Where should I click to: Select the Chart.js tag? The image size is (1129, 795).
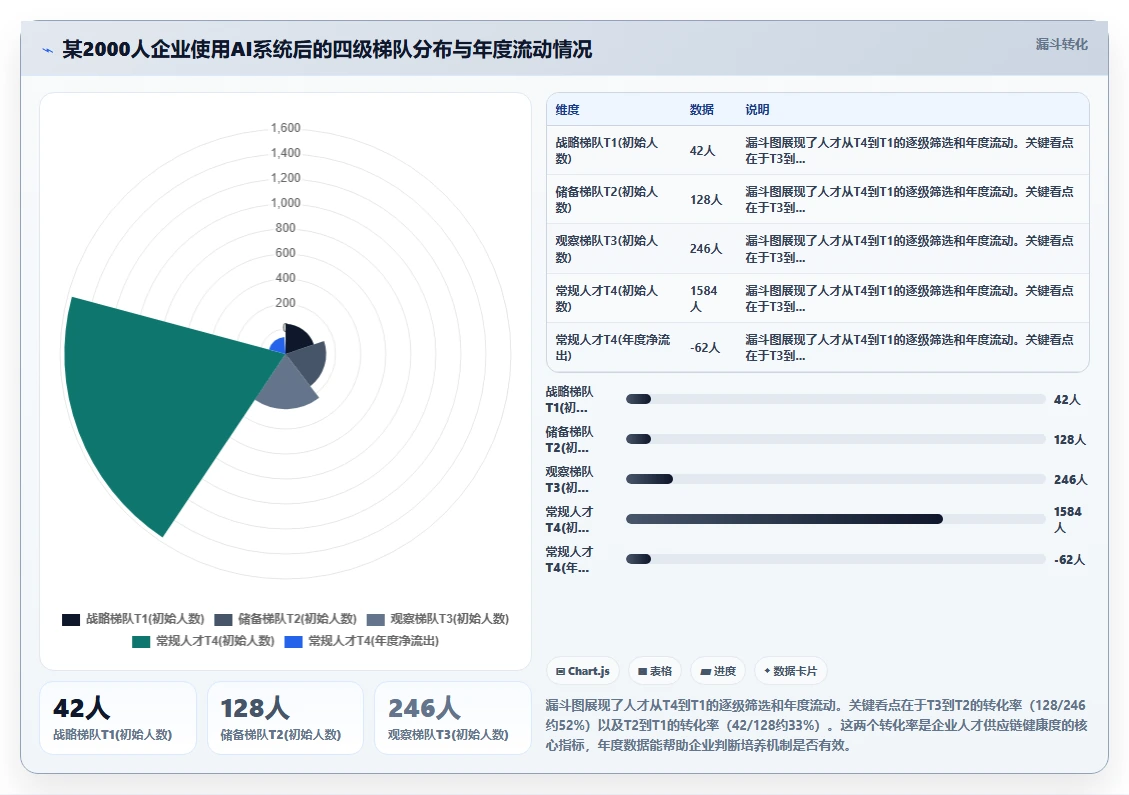tap(583, 671)
